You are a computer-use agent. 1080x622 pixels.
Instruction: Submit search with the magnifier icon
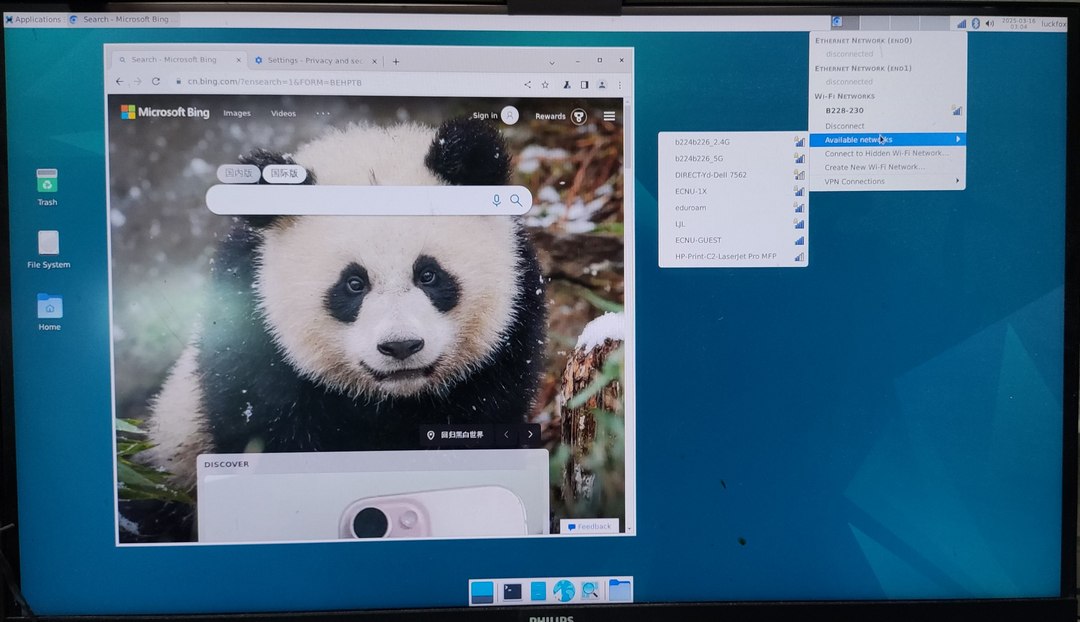tap(516, 200)
